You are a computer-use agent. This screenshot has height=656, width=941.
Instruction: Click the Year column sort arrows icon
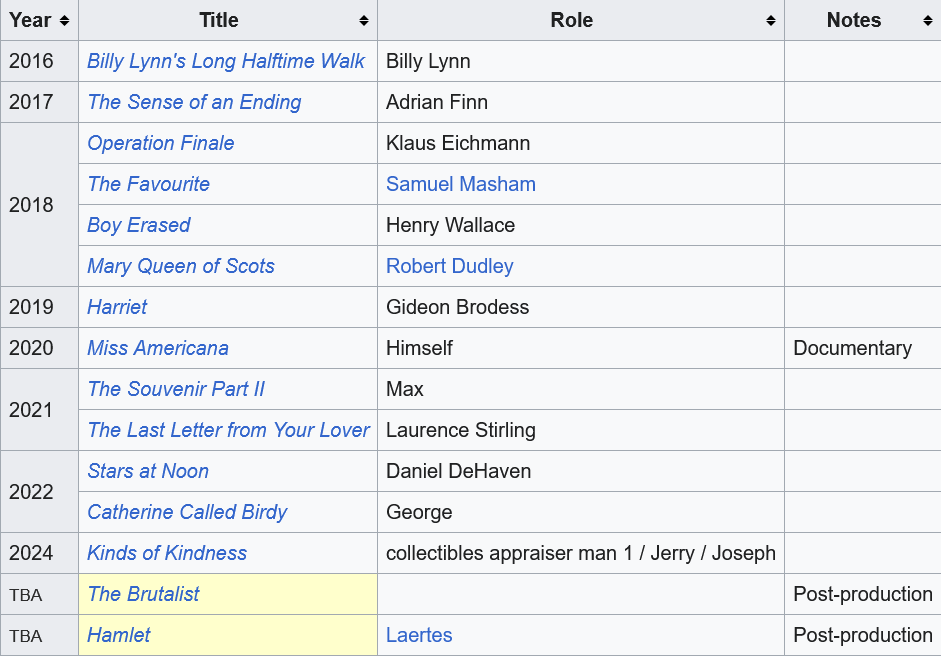pyautogui.click(x=65, y=21)
